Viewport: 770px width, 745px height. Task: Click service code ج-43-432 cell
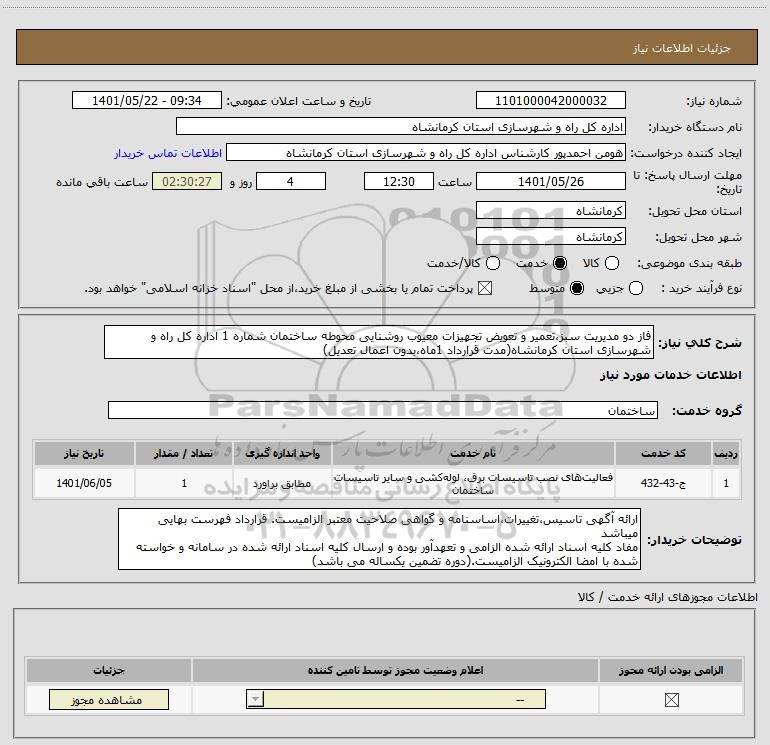point(663,483)
